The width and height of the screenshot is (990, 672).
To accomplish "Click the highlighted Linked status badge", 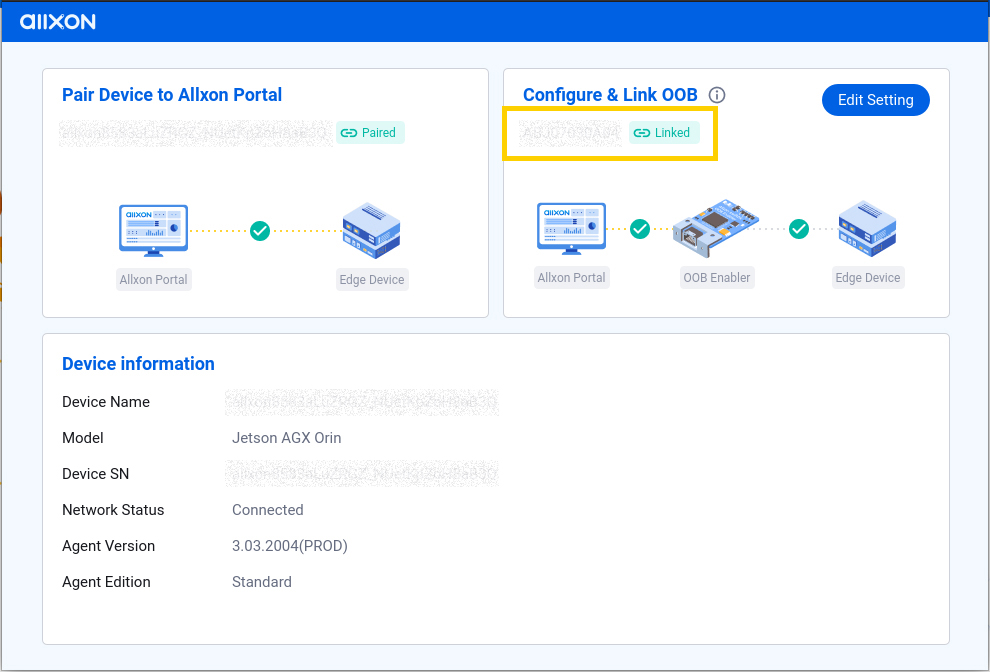I will pyautogui.click(x=663, y=132).
